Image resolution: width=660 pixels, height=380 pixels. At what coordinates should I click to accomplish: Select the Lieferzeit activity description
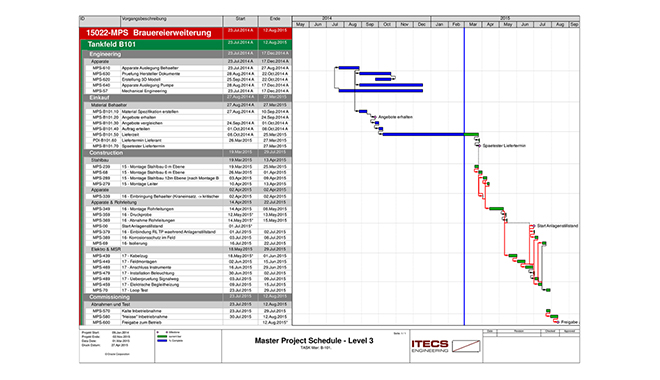tap(130, 135)
